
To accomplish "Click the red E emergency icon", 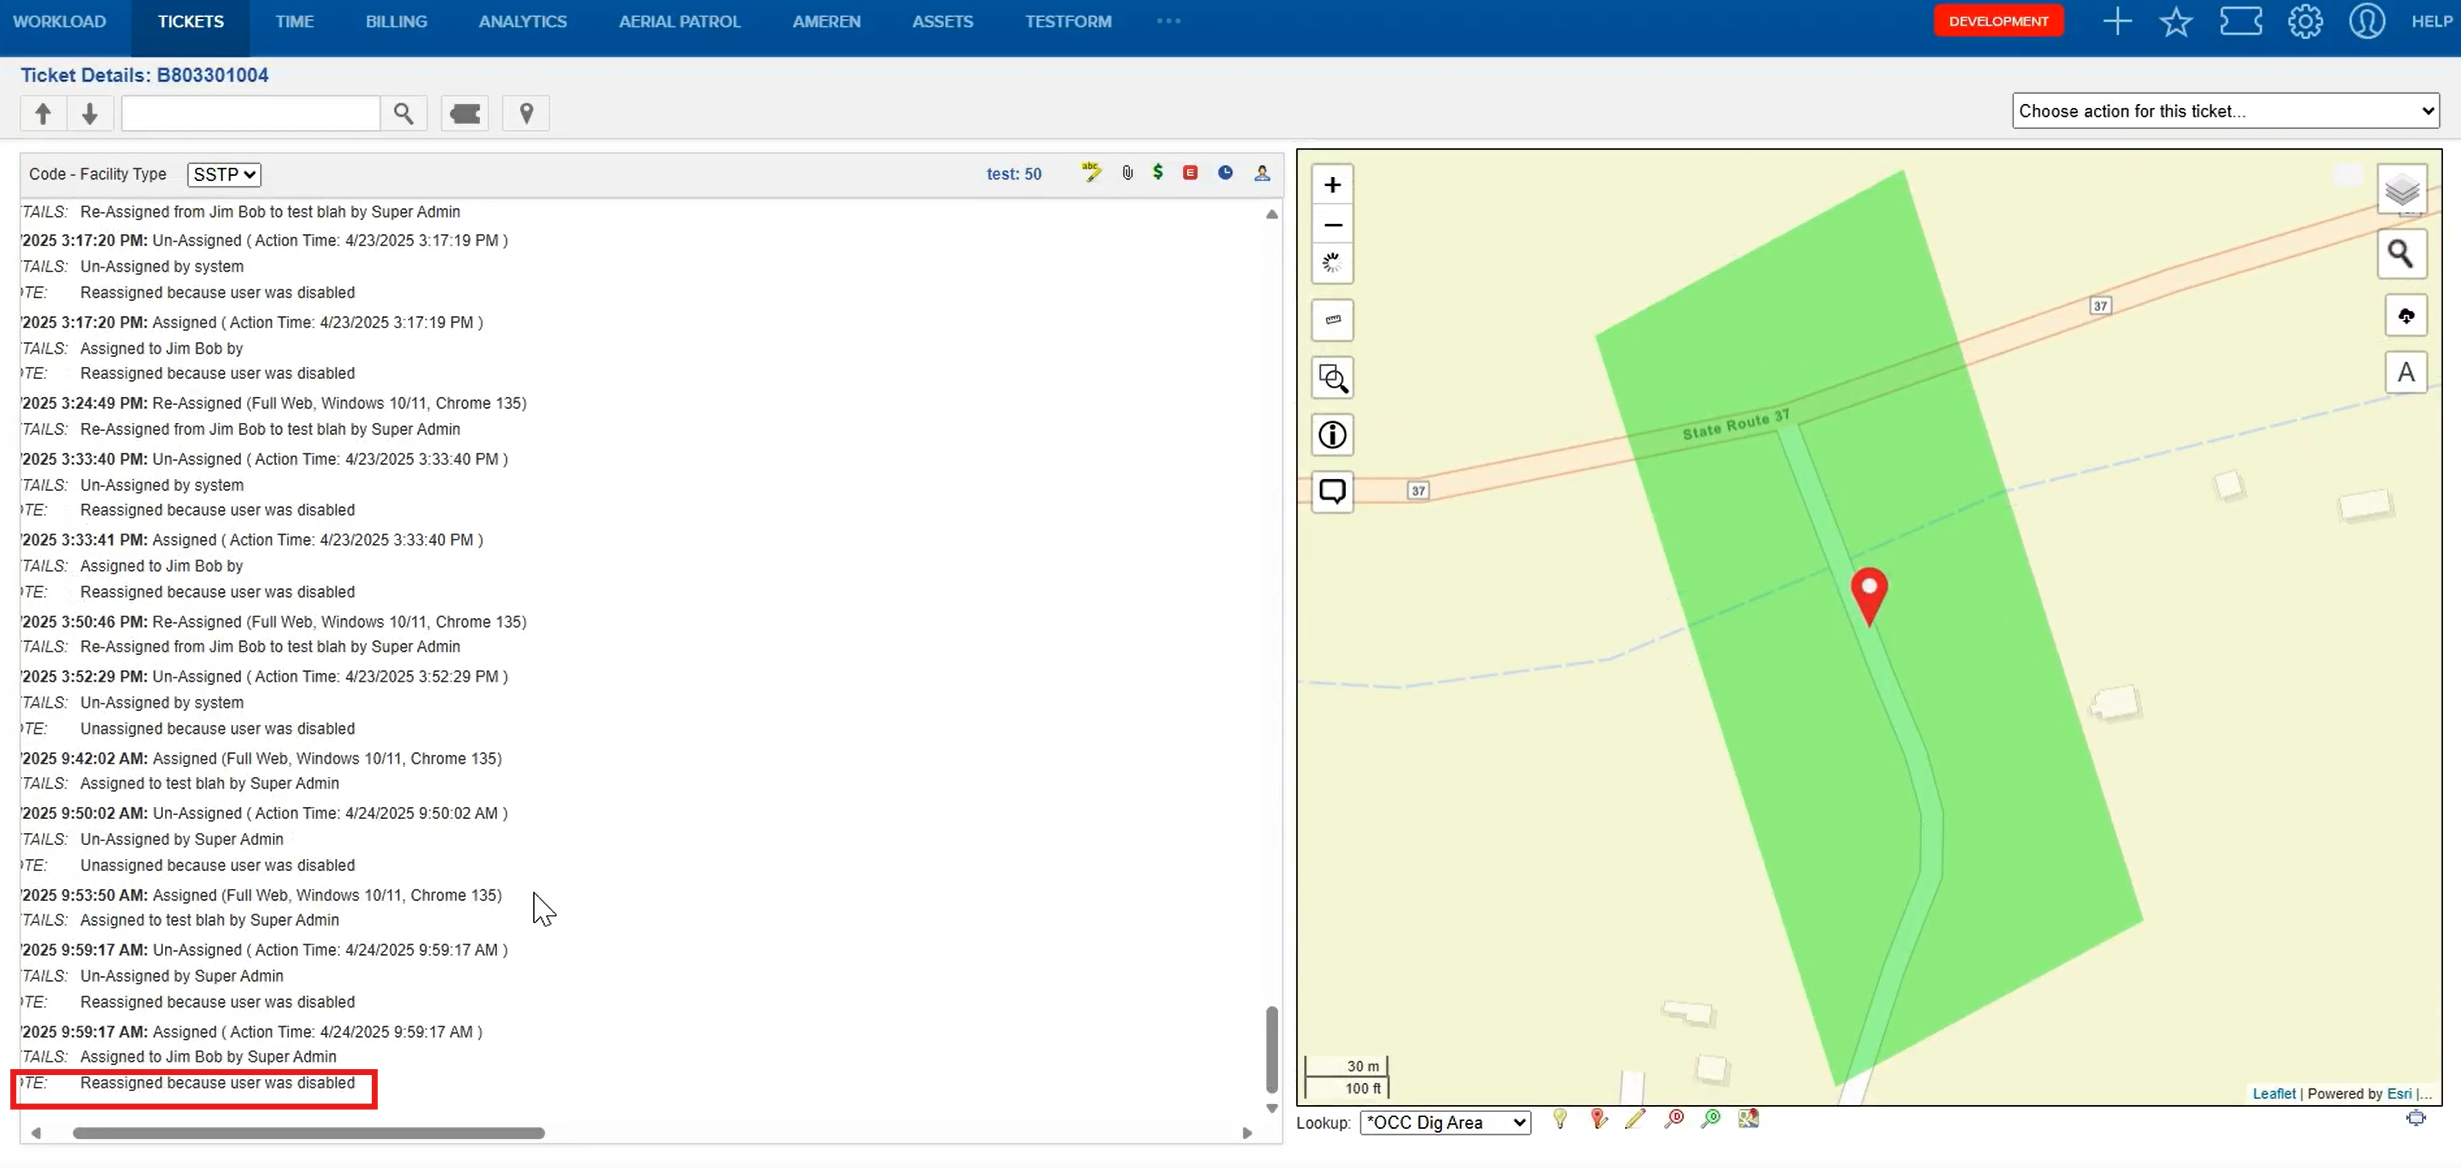I will click(1190, 173).
